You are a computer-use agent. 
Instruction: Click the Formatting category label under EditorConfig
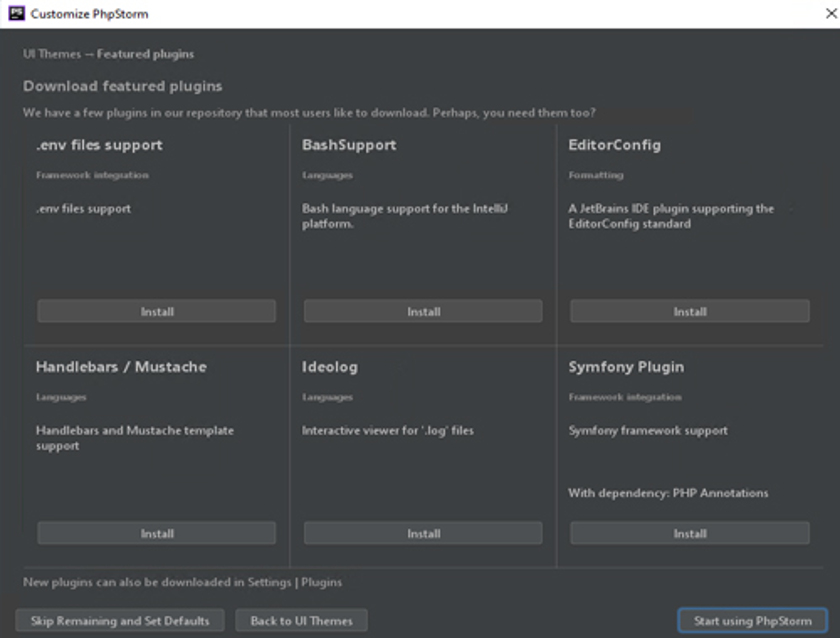point(596,175)
